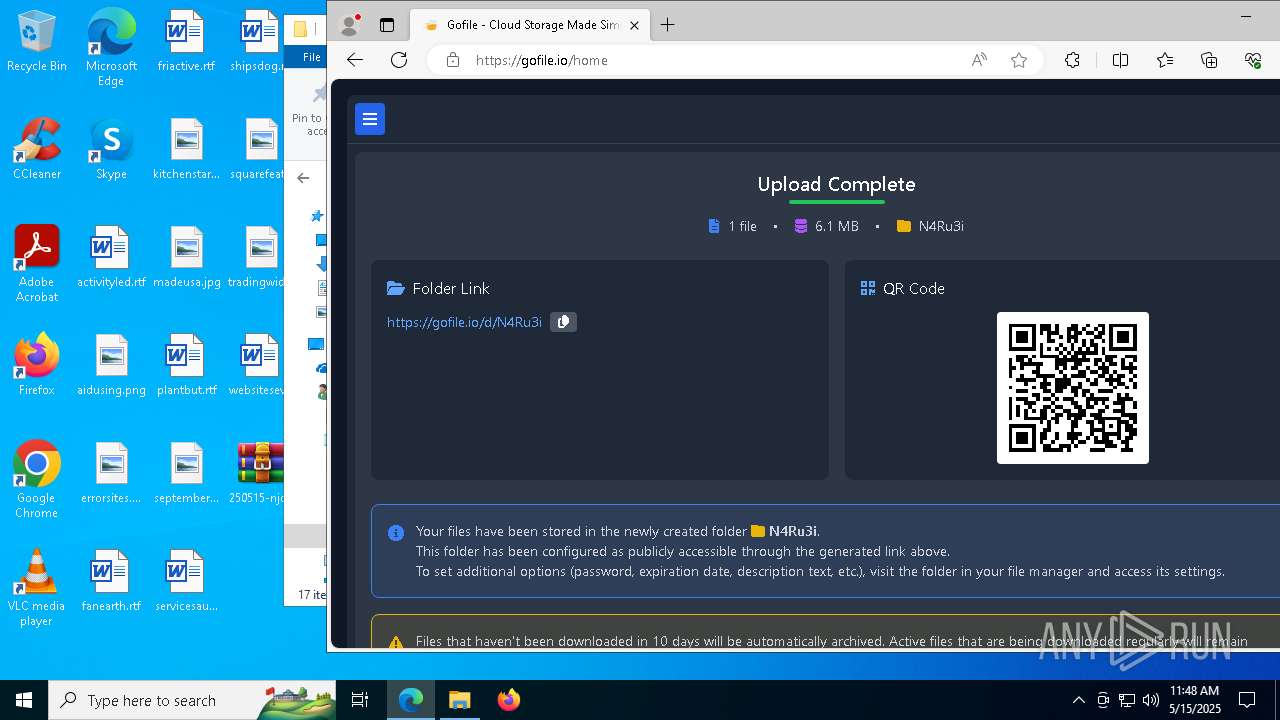Open the 250515 WinRAR archive
The image size is (1280, 720).
(260, 474)
